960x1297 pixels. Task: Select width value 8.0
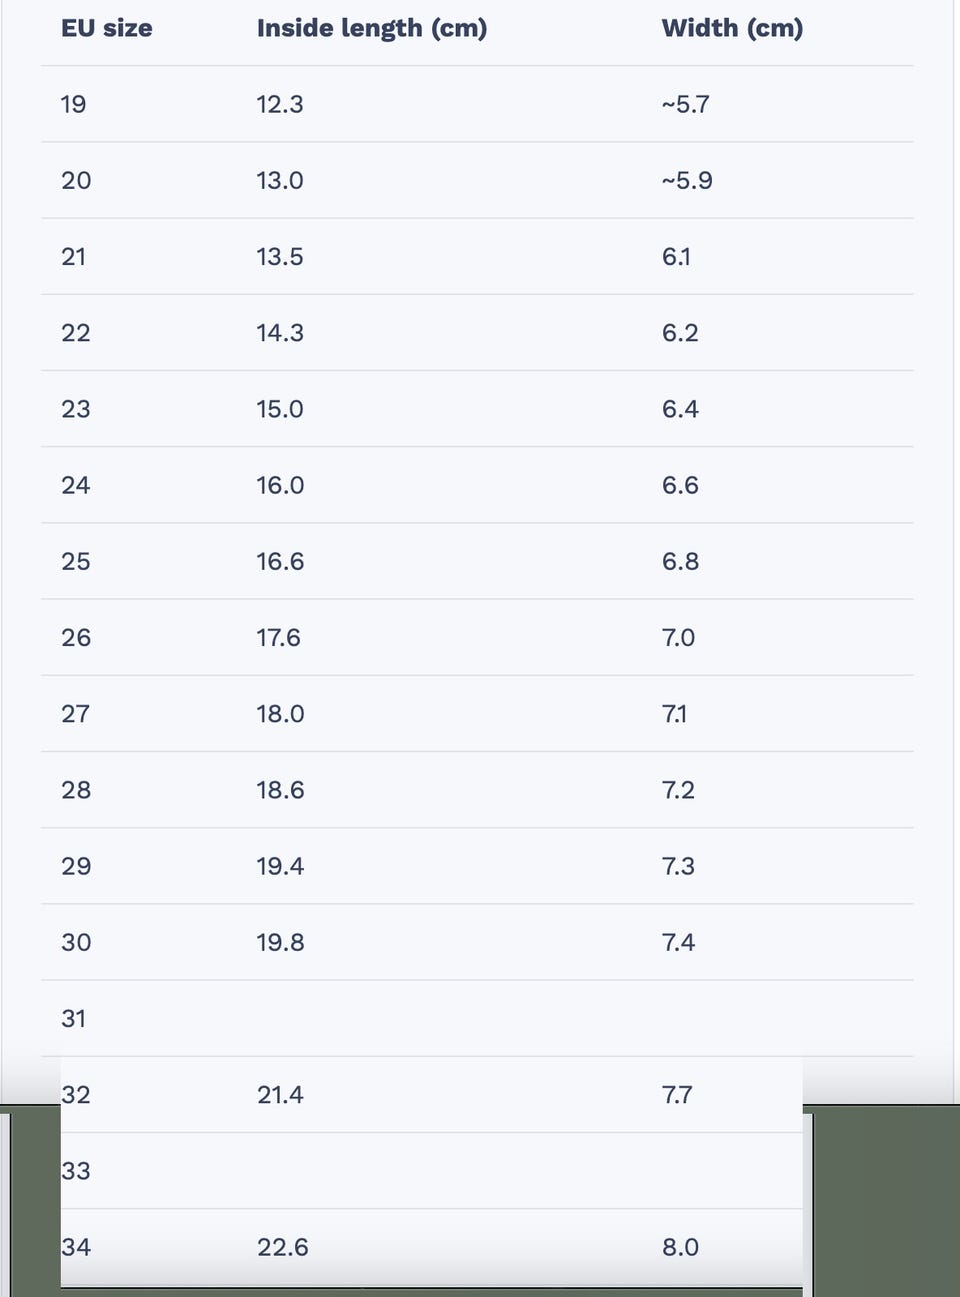tap(680, 1247)
